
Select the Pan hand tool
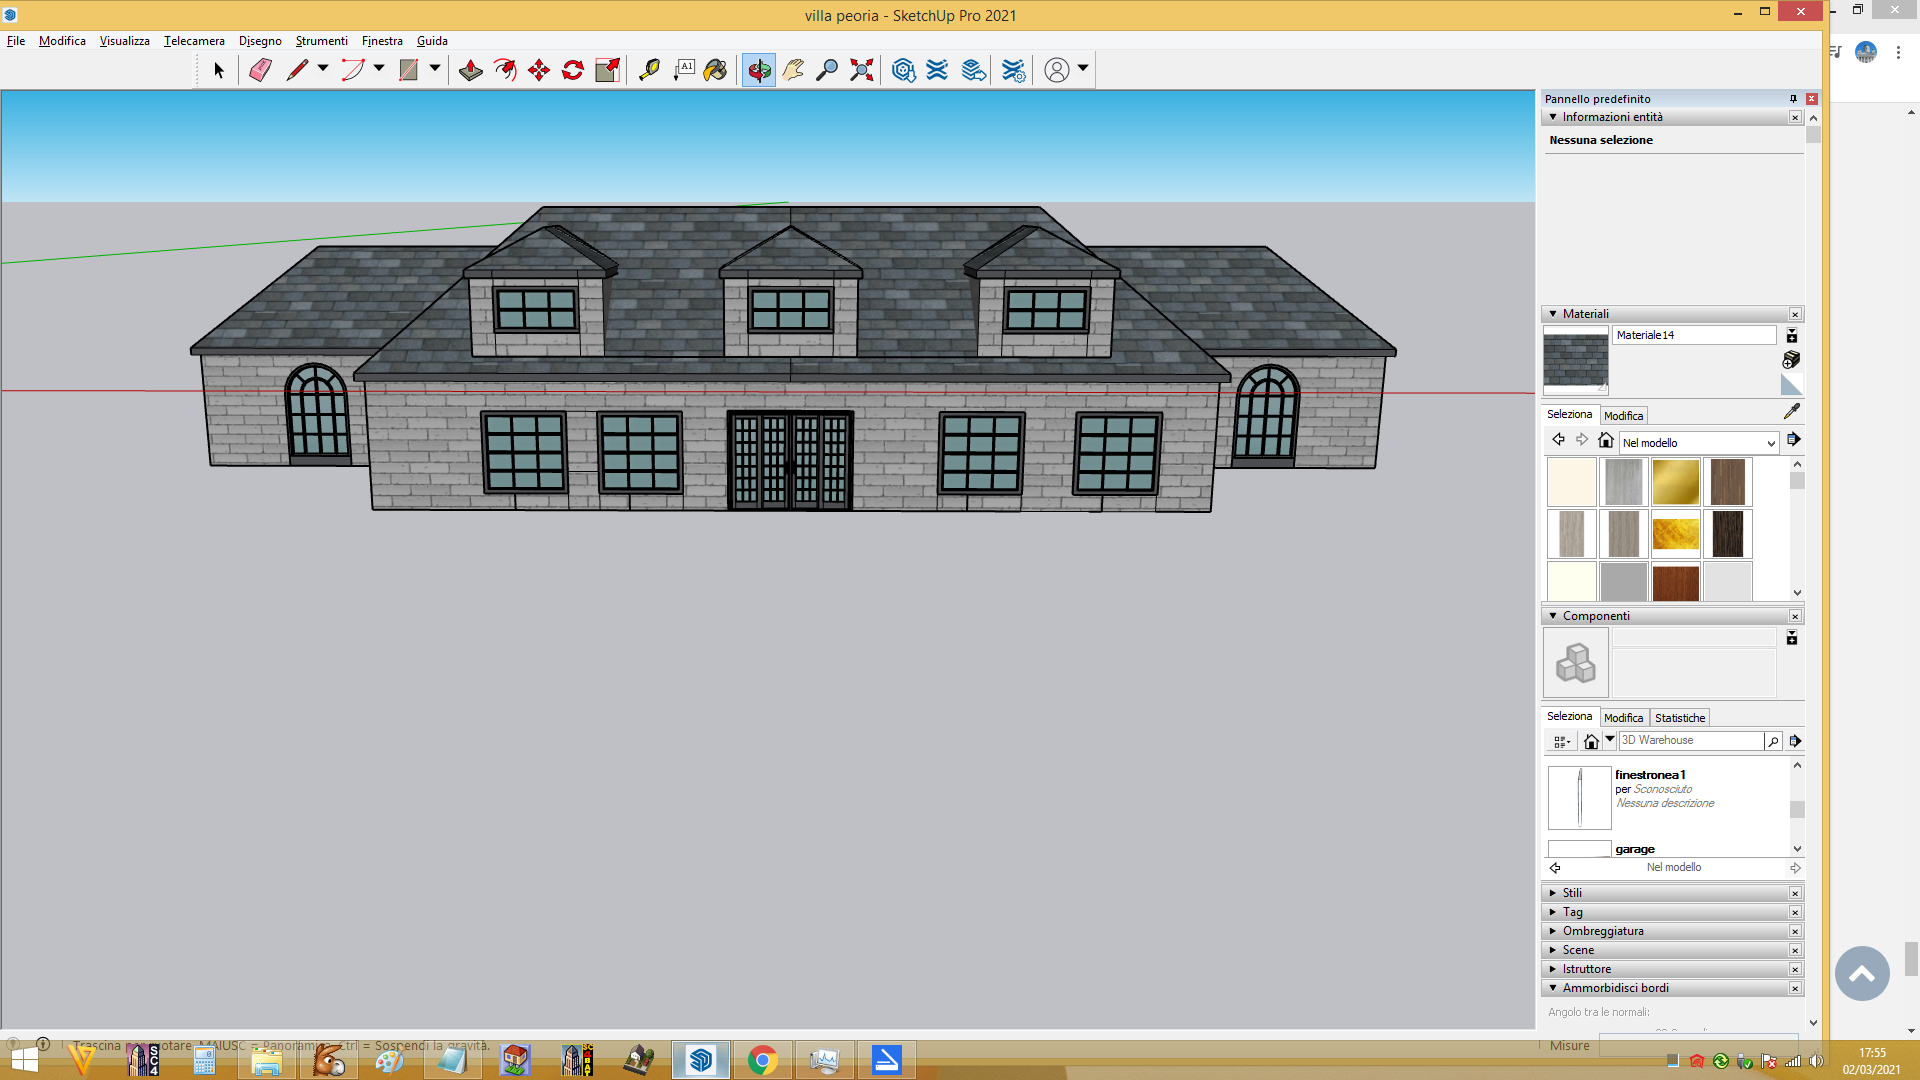(793, 70)
